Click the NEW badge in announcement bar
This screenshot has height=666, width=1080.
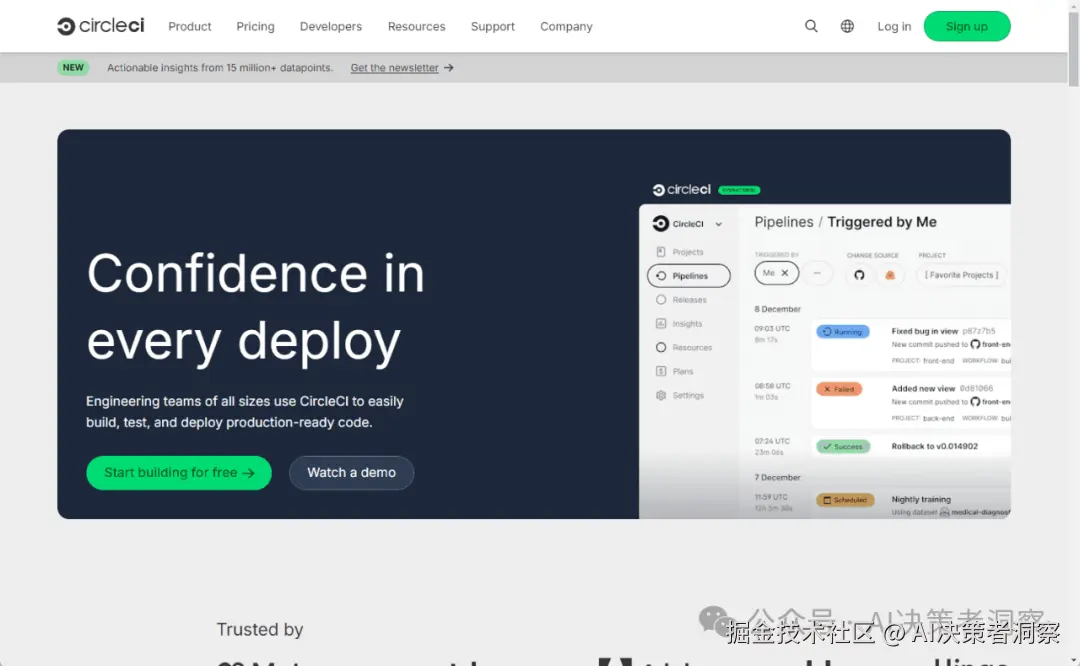click(x=73, y=67)
